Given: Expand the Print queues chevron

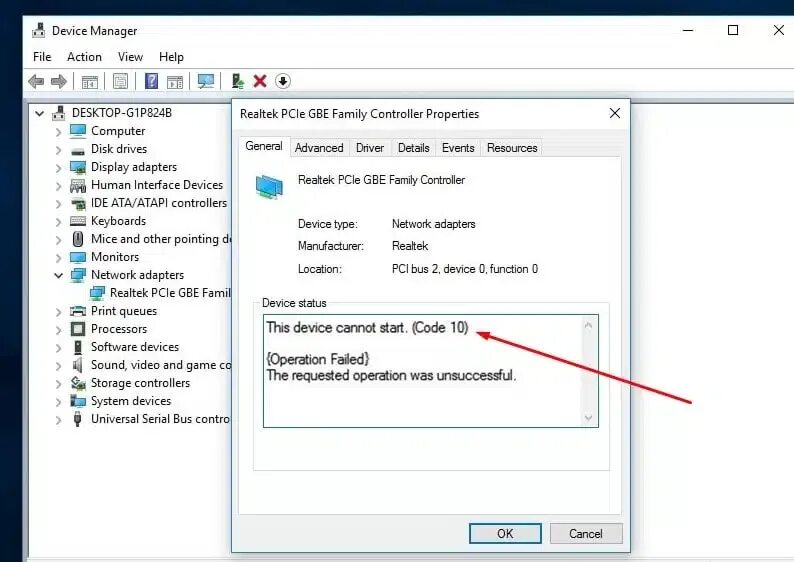Looking at the screenshot, I should (58, 312).
